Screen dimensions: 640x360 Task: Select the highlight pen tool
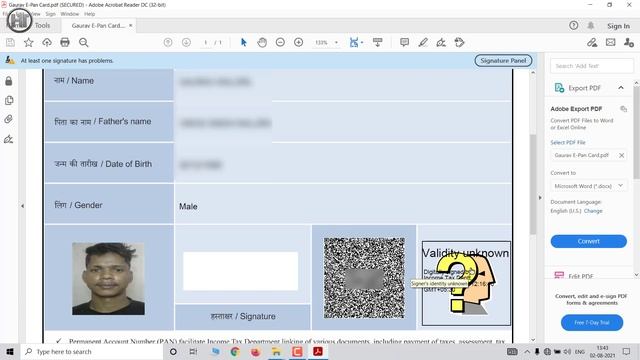point(423,42)
